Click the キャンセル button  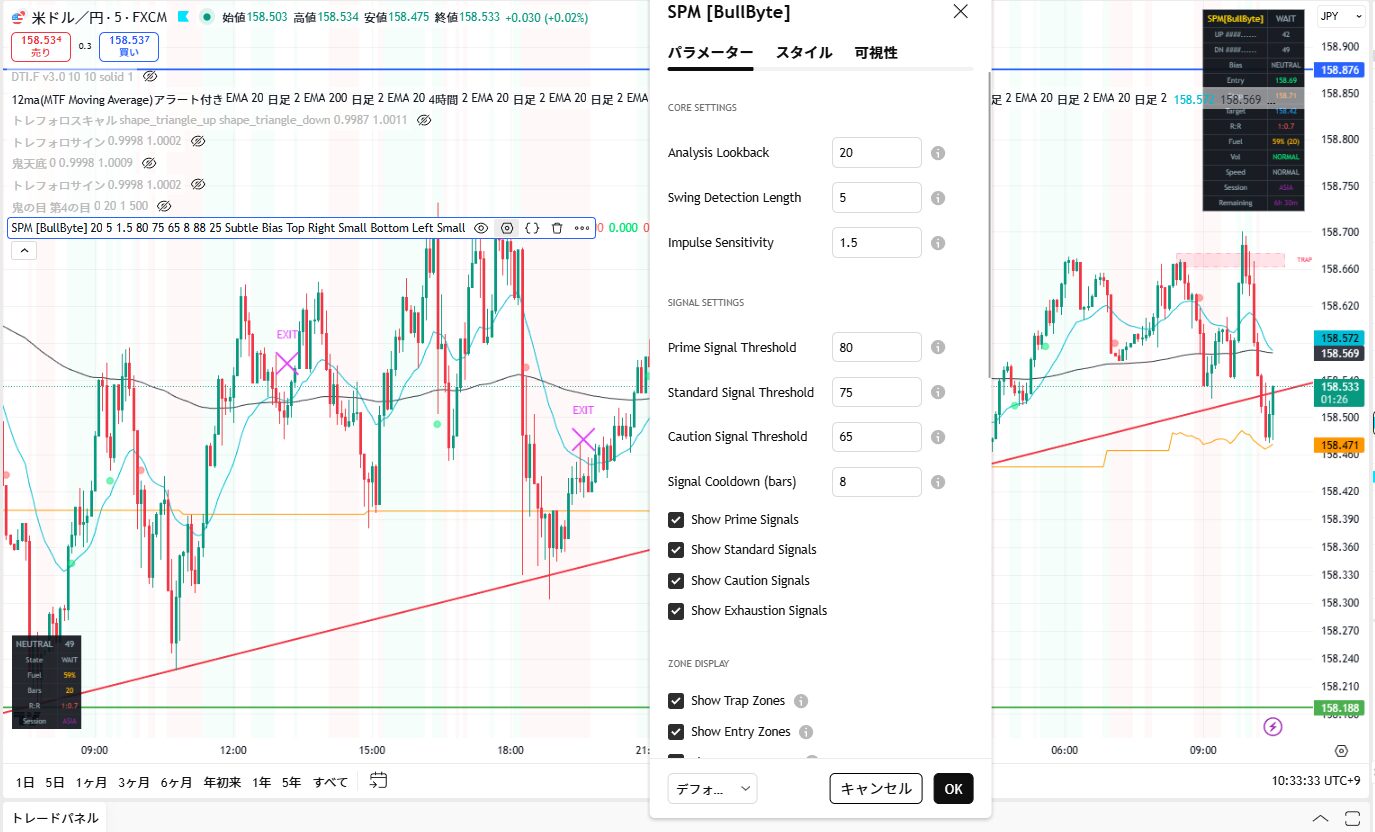pyautogui.click(x=875, y=788)
